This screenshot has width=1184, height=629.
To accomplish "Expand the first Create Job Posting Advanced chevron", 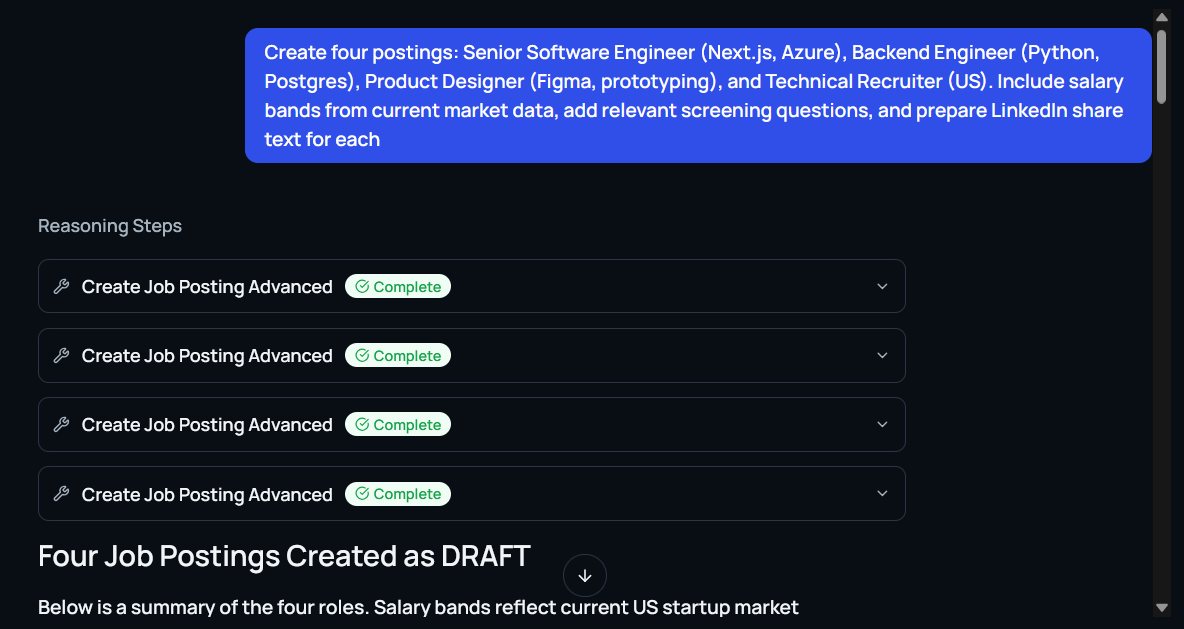I will [x=882, y=287].
